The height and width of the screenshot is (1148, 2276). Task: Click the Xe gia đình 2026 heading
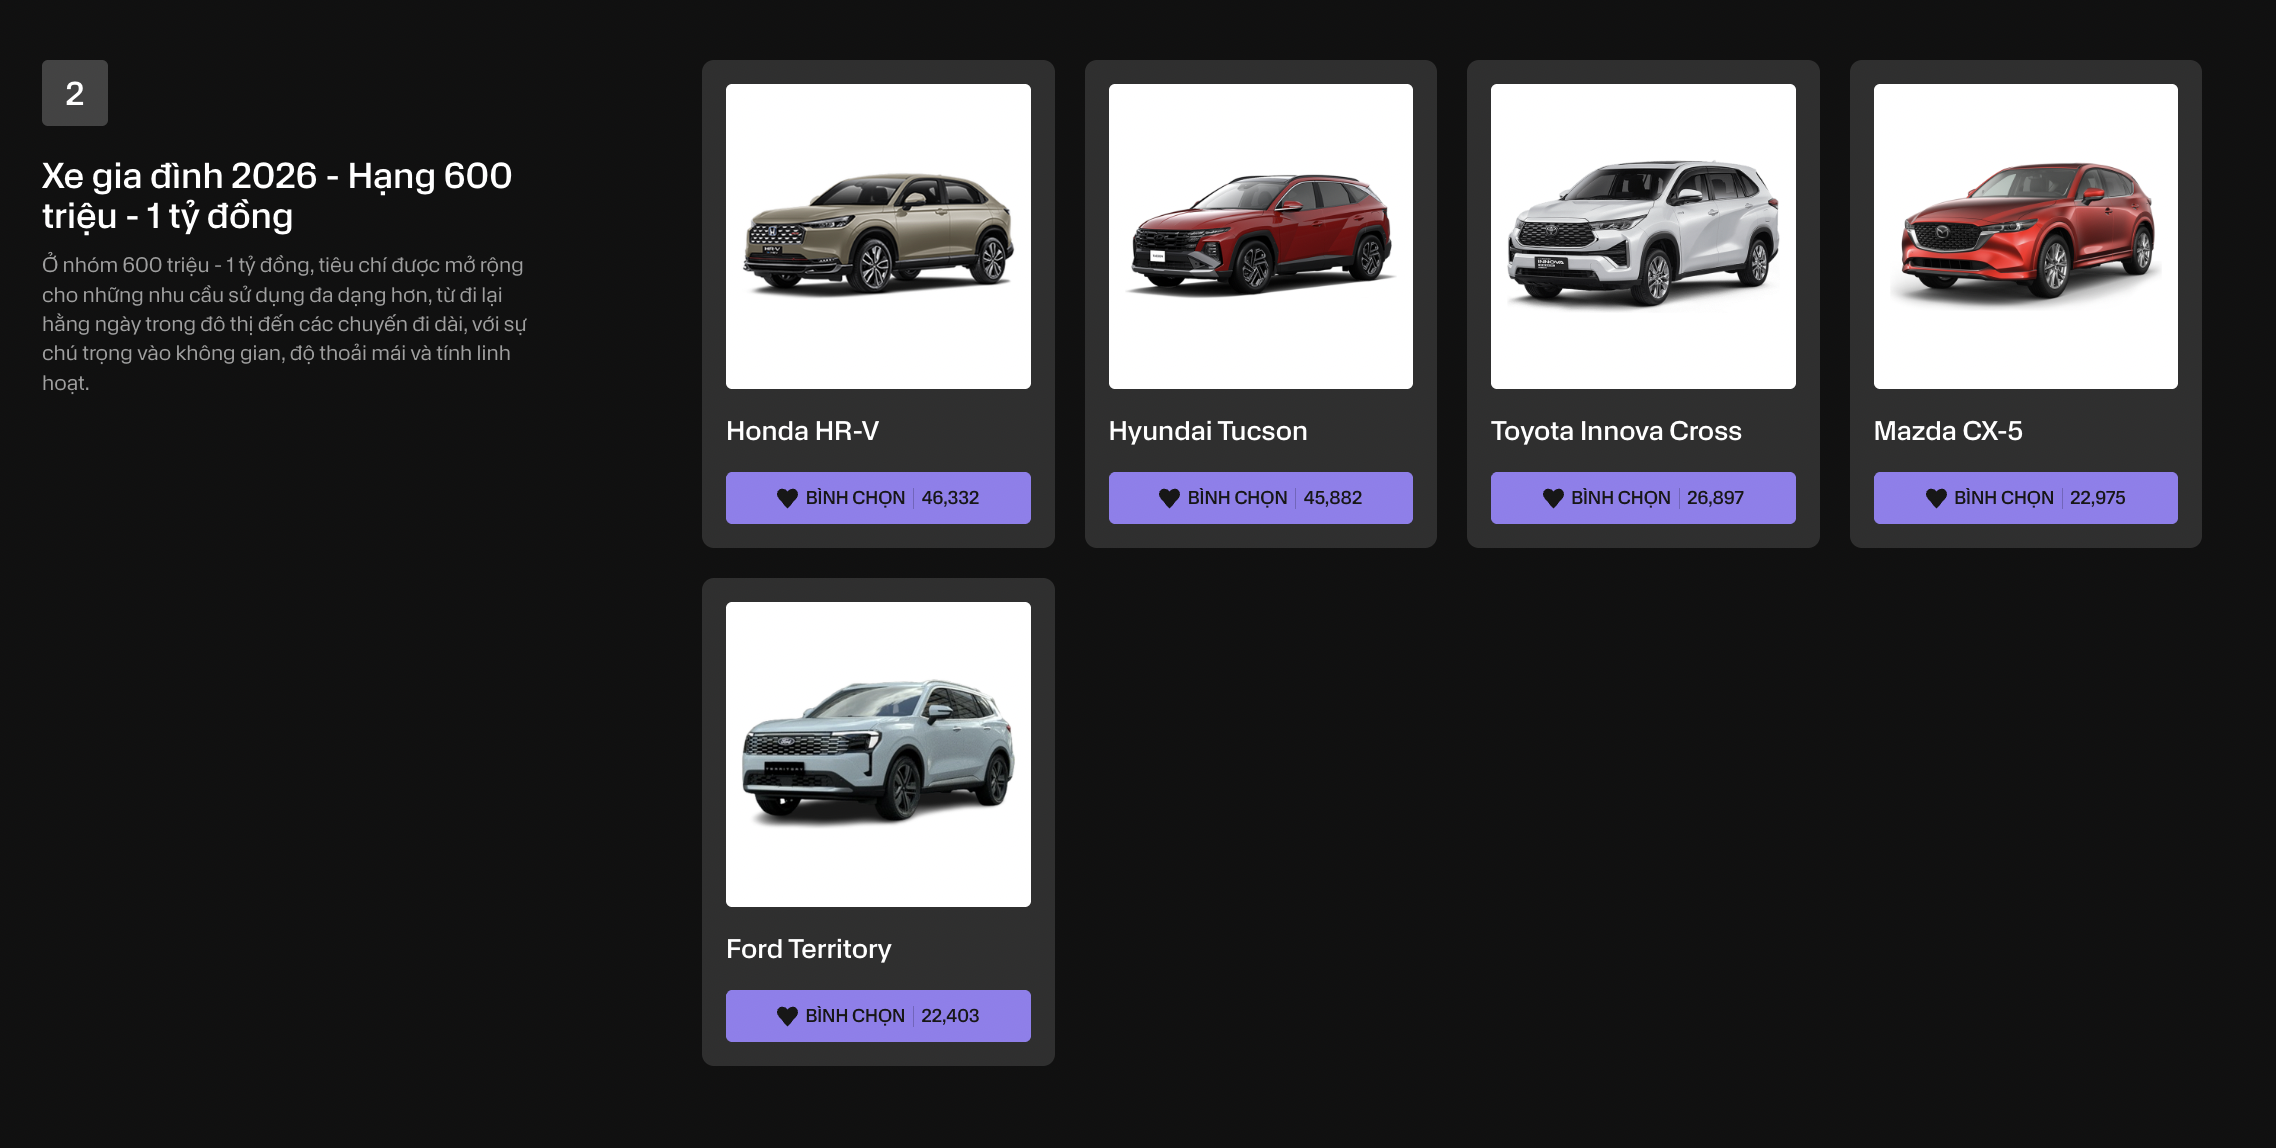277,196
